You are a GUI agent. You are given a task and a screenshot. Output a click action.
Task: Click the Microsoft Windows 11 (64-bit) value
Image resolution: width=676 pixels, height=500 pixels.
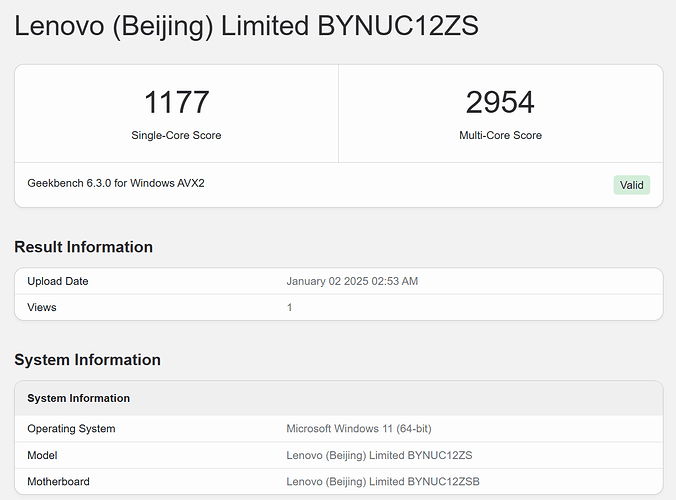tap(359, 429)
